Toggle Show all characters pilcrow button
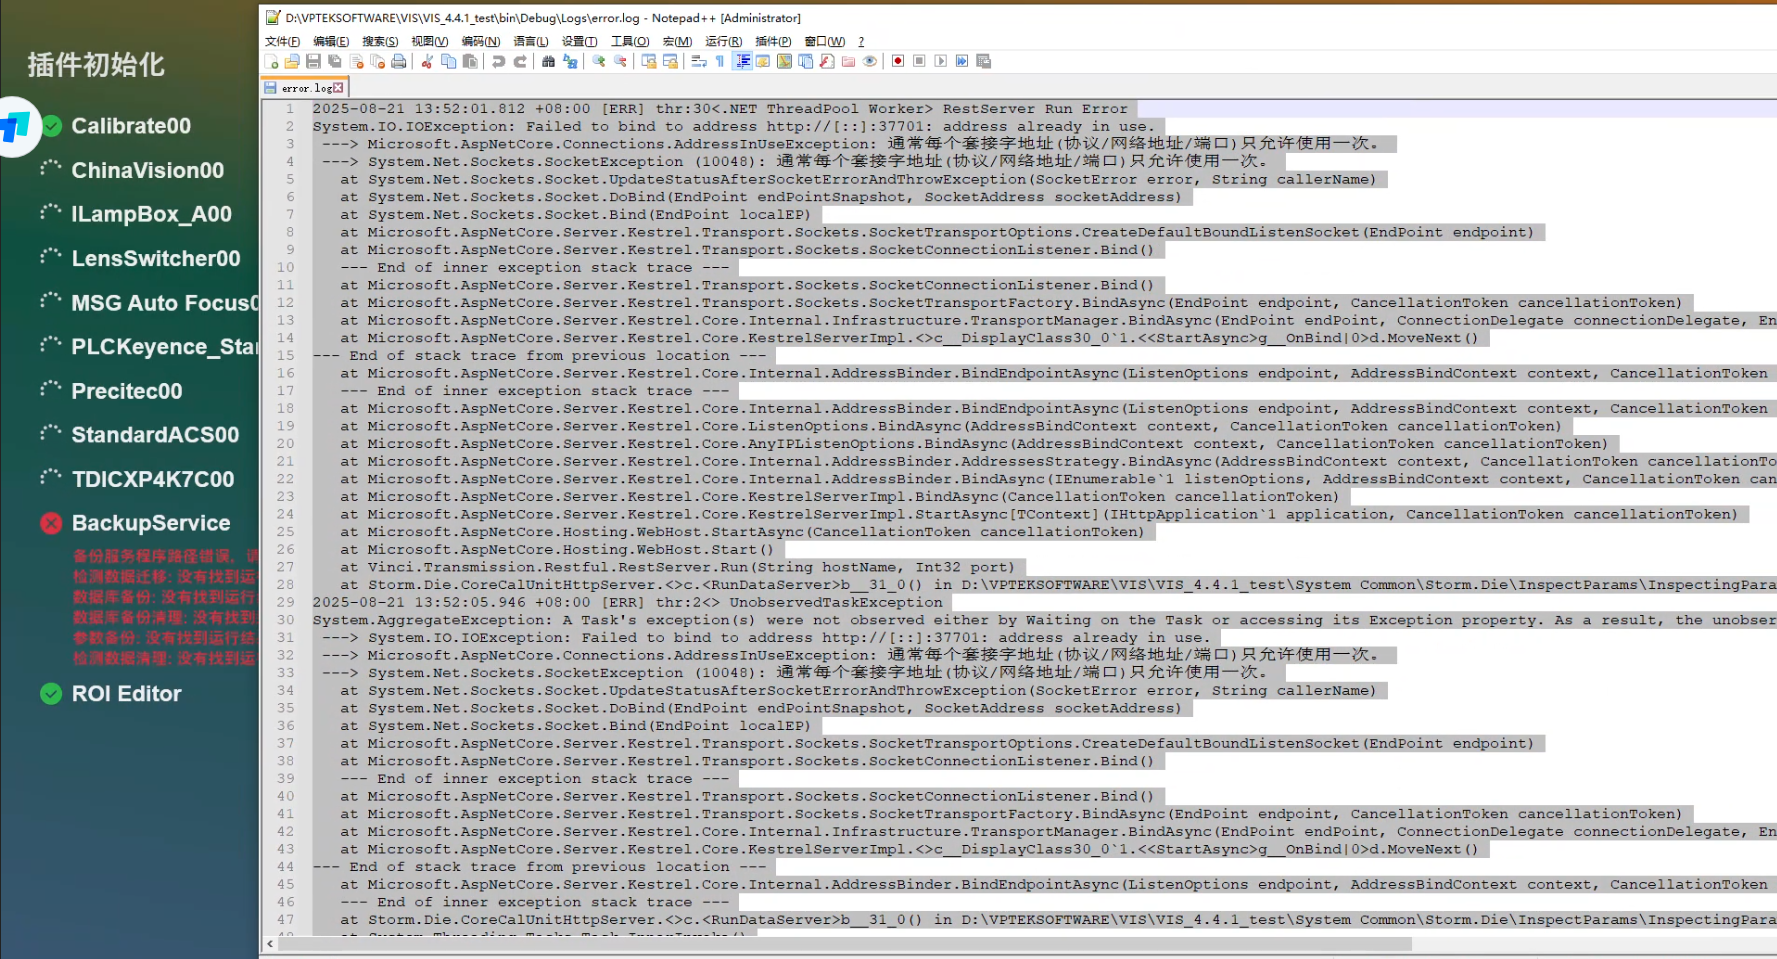The image size is (1777, 959). (x=720, y=61)
